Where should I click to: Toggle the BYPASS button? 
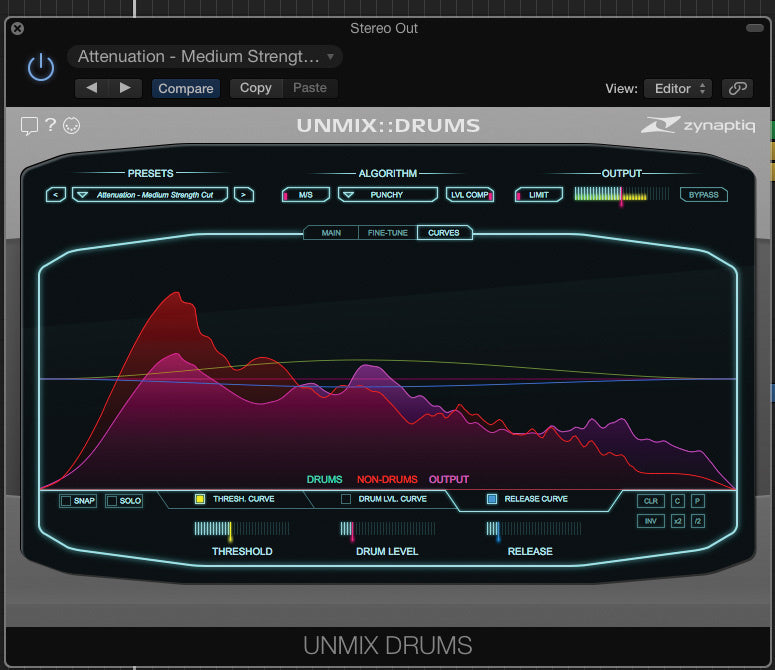pyautogui.click(x=703, y=195)
